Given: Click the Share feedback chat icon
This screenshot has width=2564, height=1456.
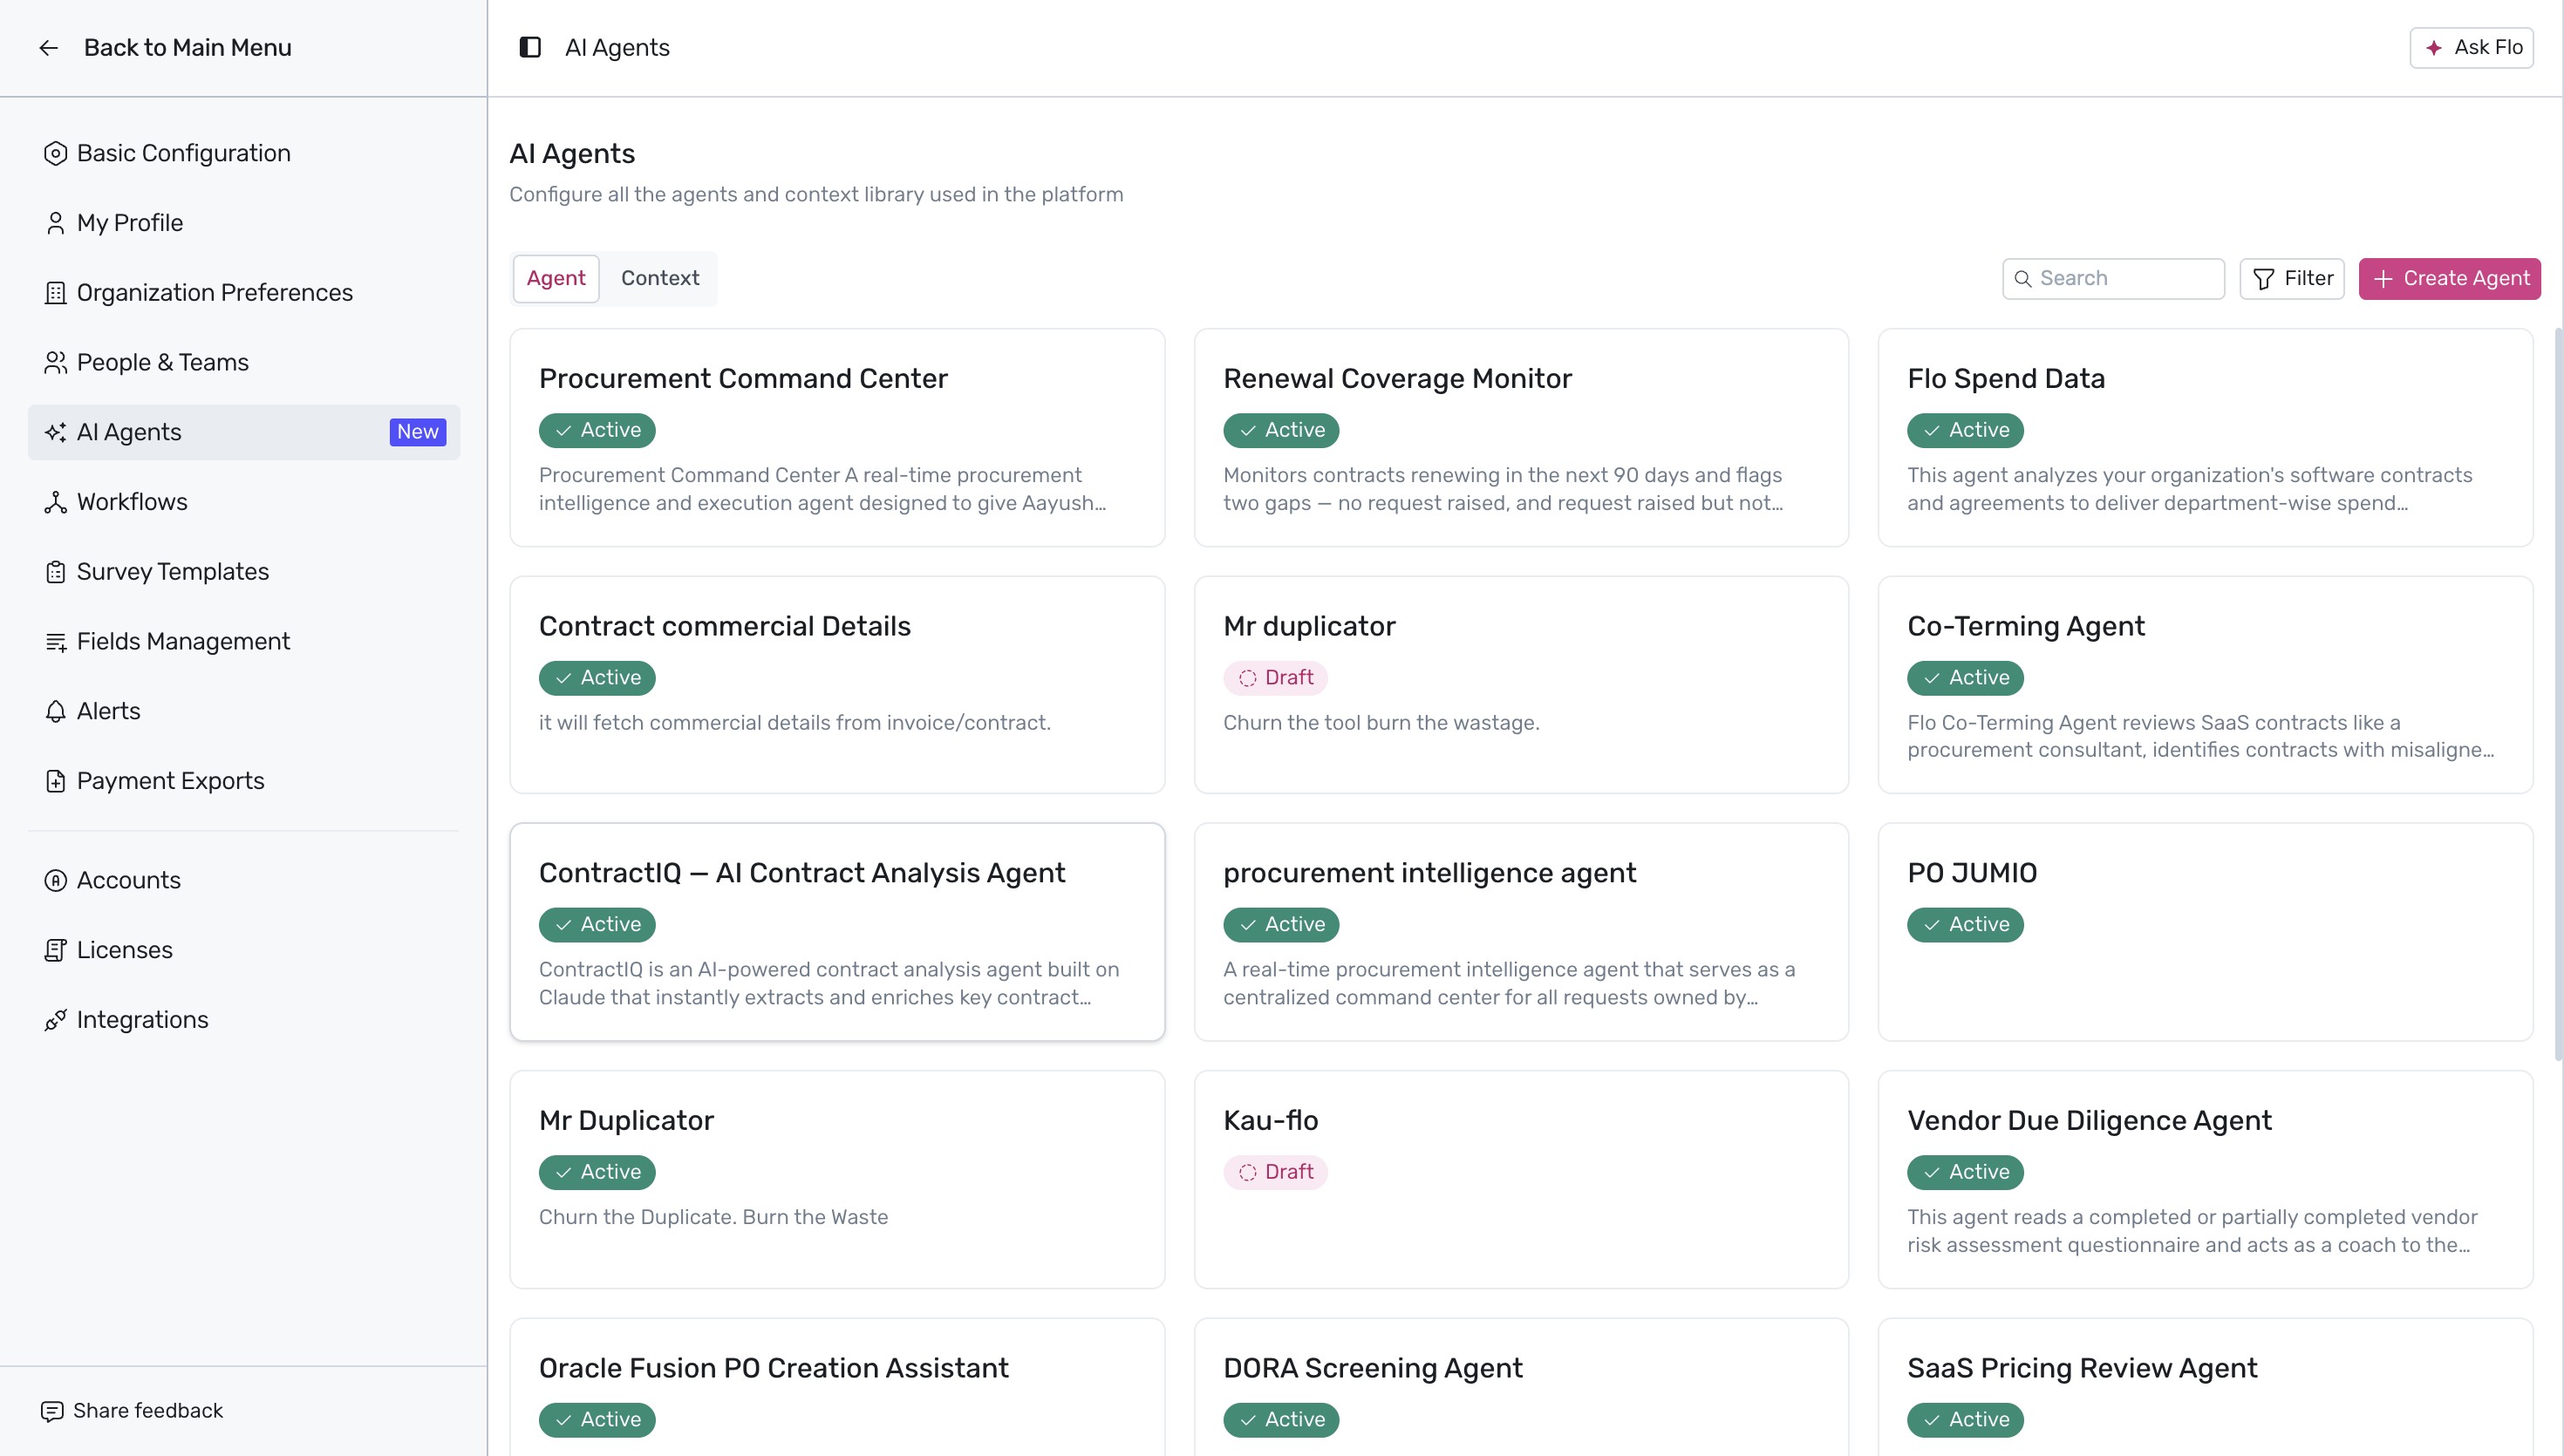Looking at the screenshot, I should click(52, 1411).
